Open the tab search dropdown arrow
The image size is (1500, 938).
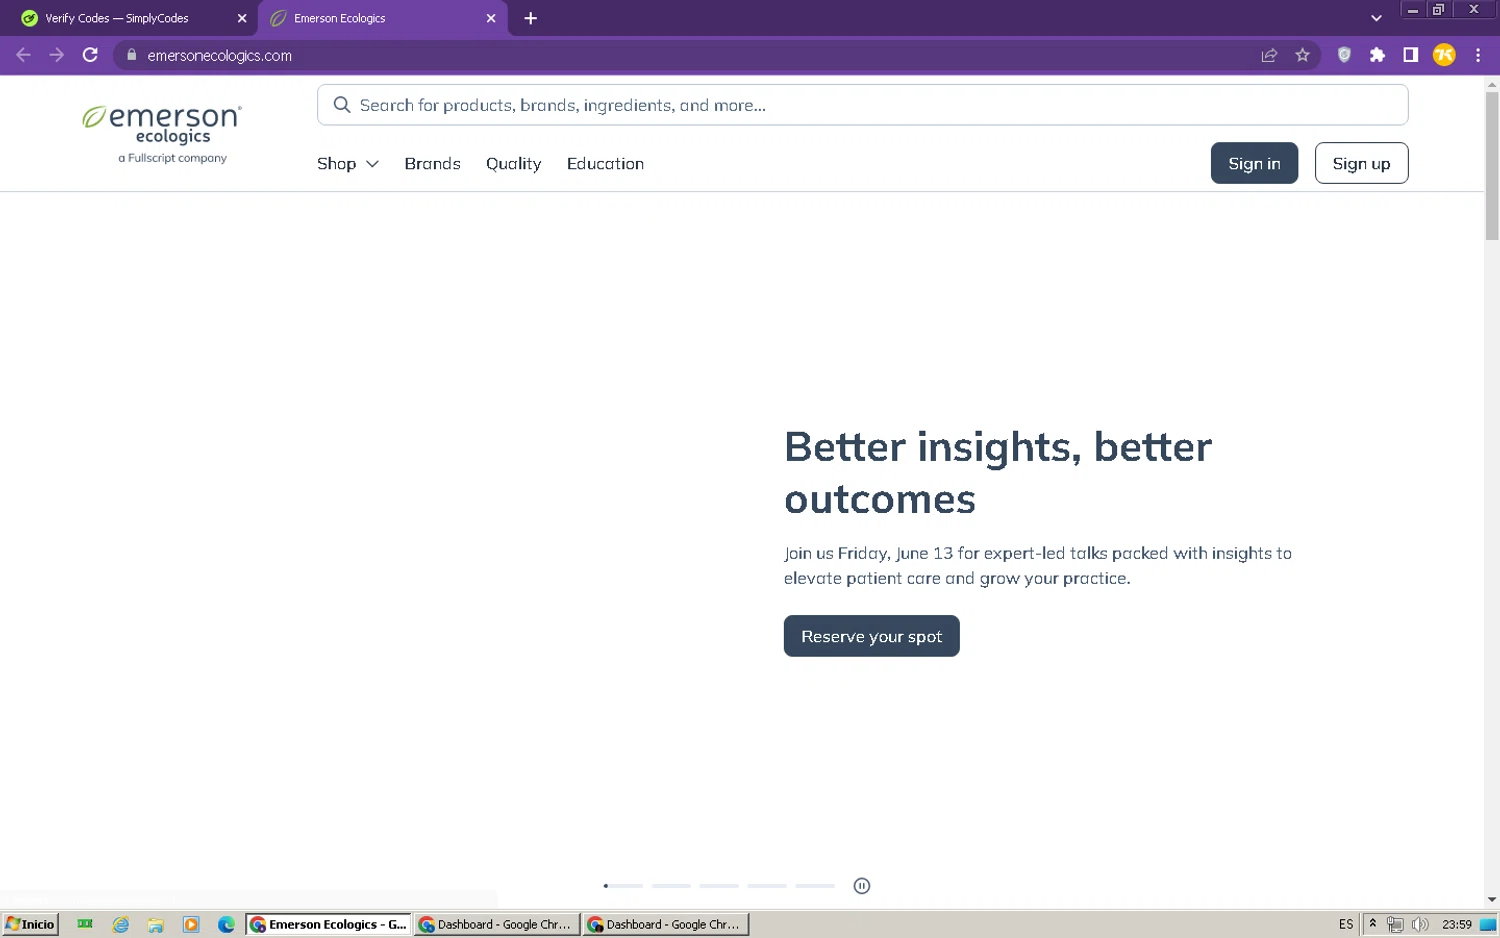[1376, 18]
